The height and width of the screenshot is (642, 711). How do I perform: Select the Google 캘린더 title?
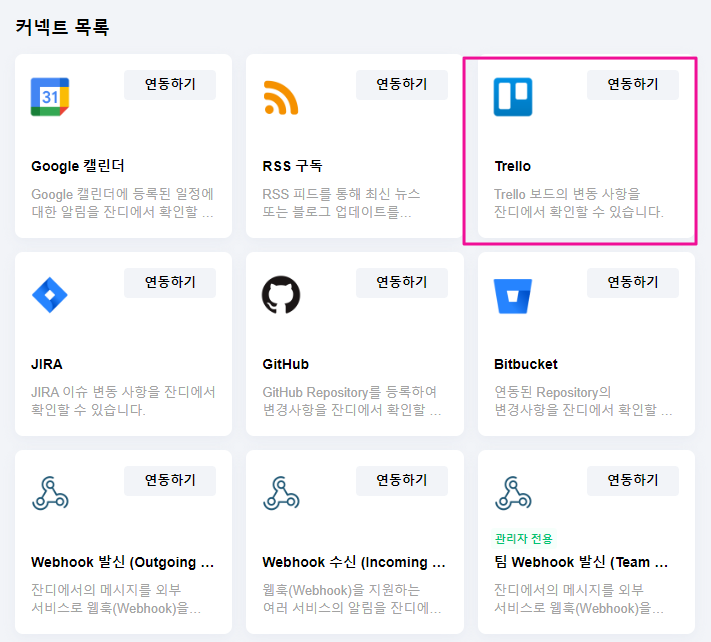pyautogui.click(x=78, y=166)
